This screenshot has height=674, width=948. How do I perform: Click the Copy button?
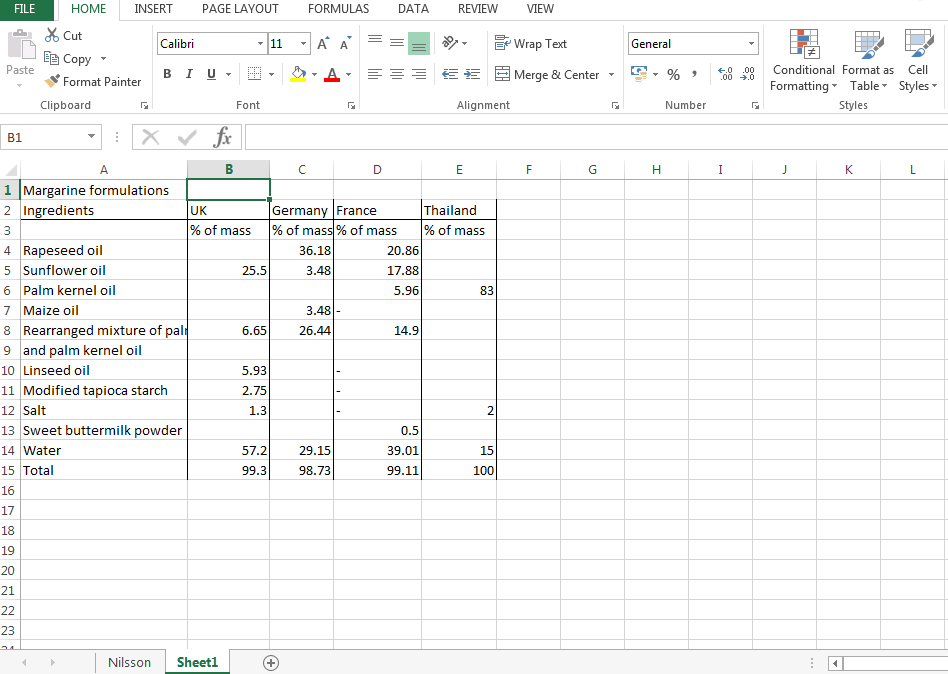(68, 59)
